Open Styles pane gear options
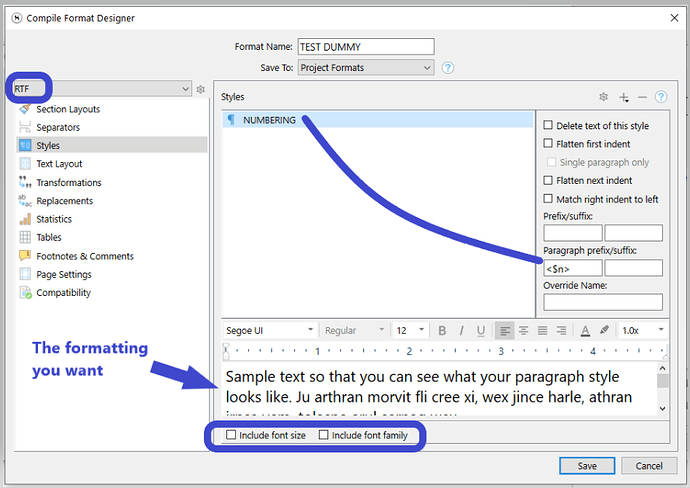This screenshot has width=690, height=488. click(x=604, y=97)
